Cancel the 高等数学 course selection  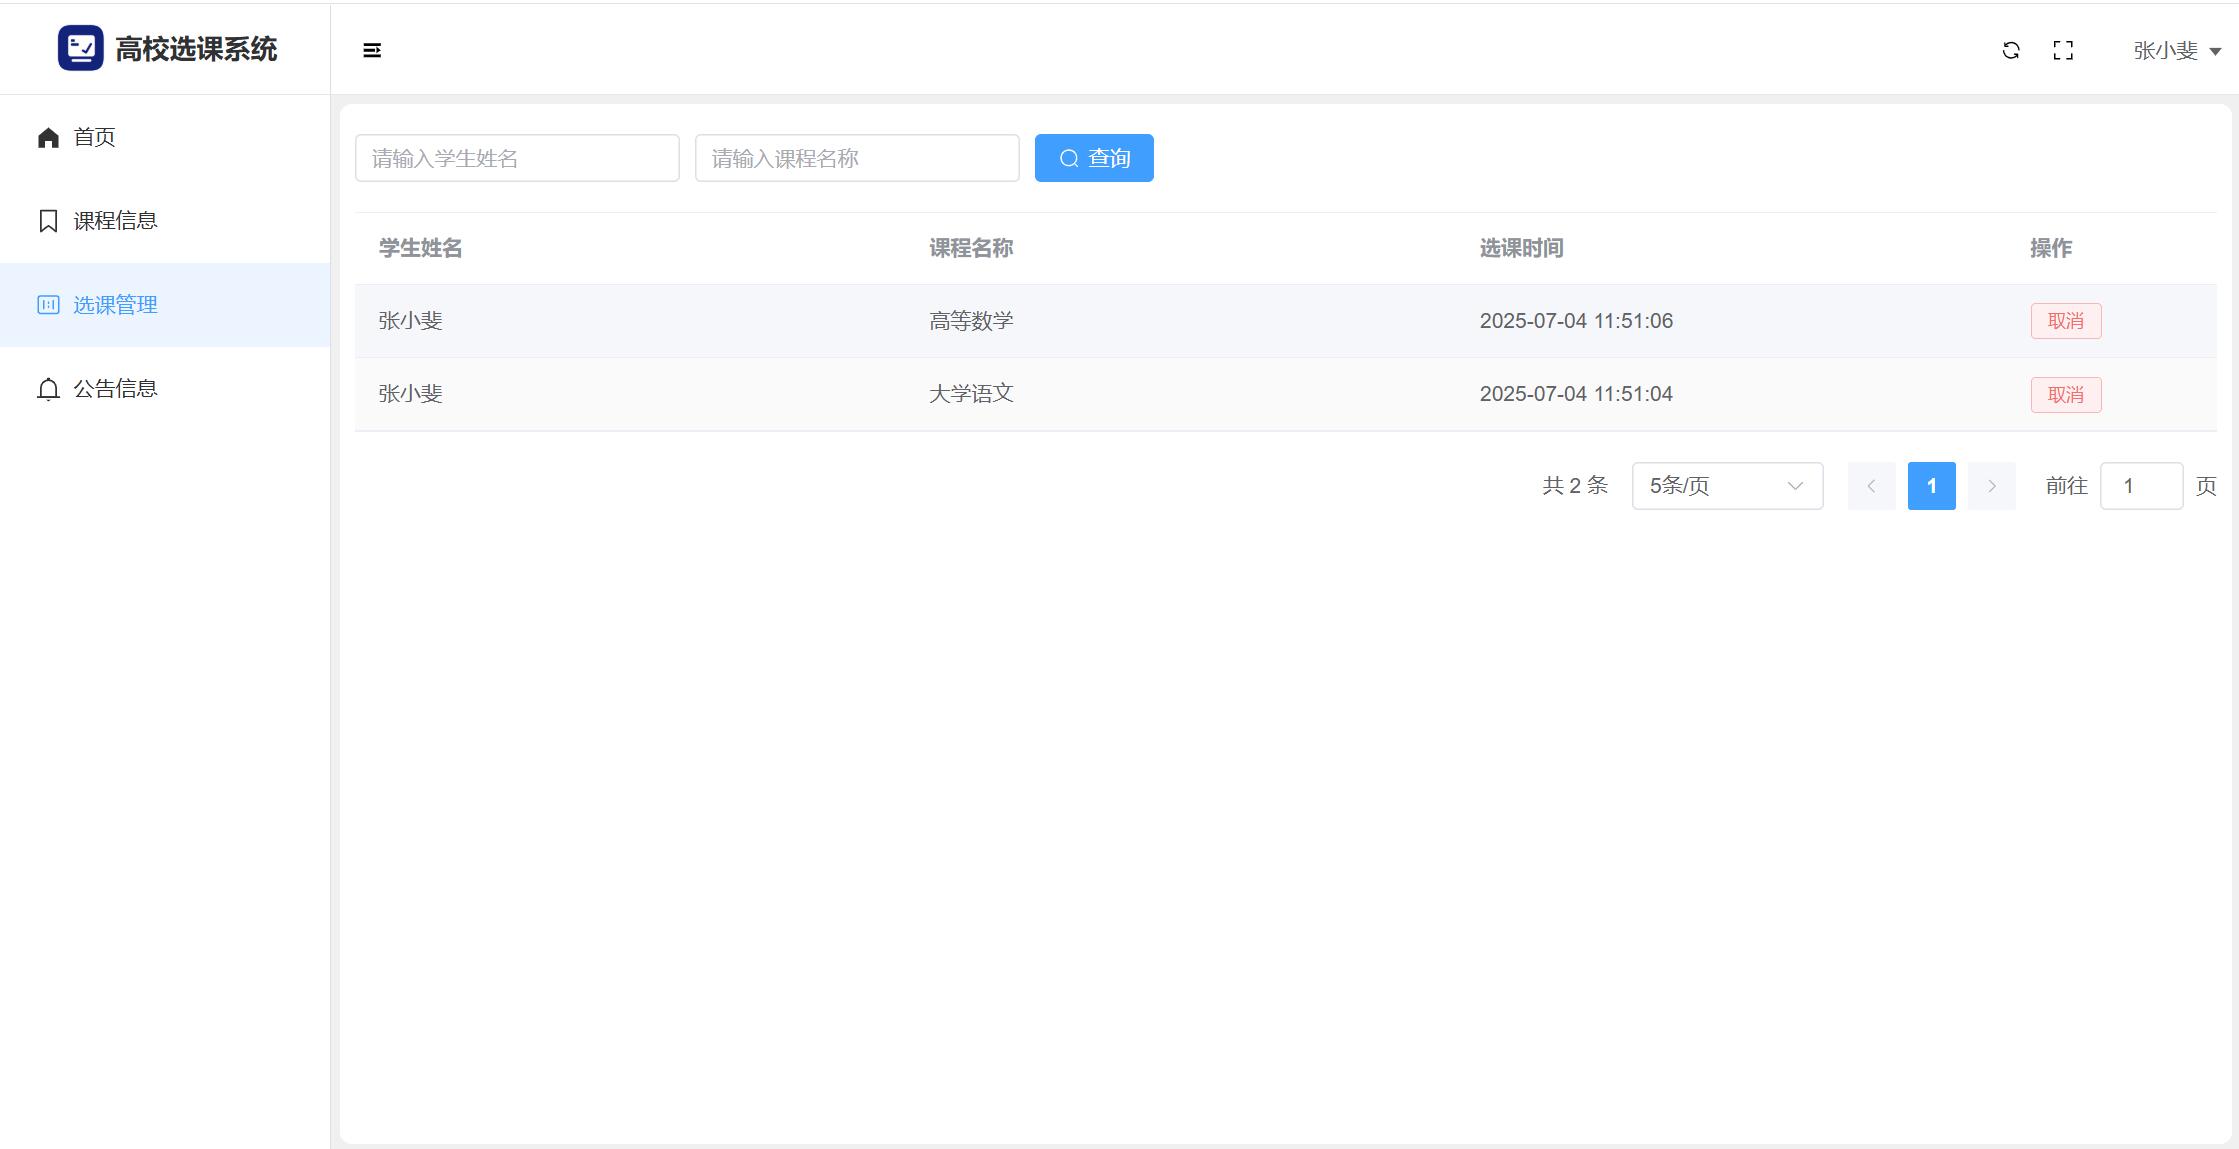(x=2065, y=321)
